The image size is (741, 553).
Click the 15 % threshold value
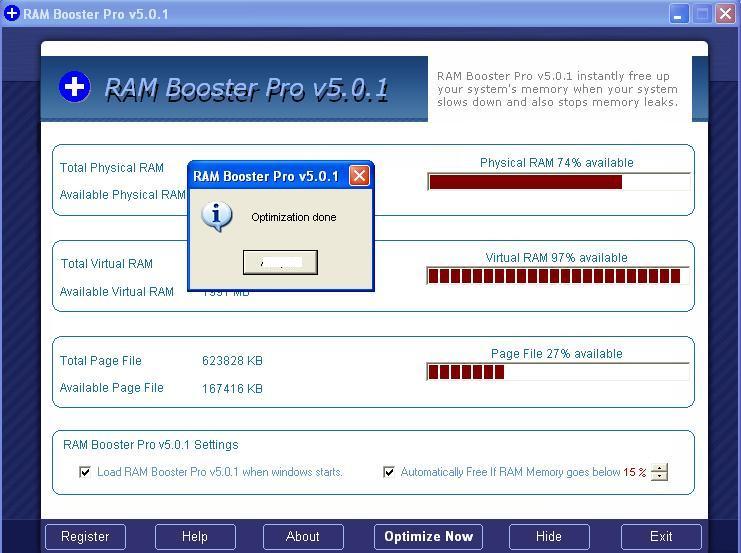(x=634, y=472)
